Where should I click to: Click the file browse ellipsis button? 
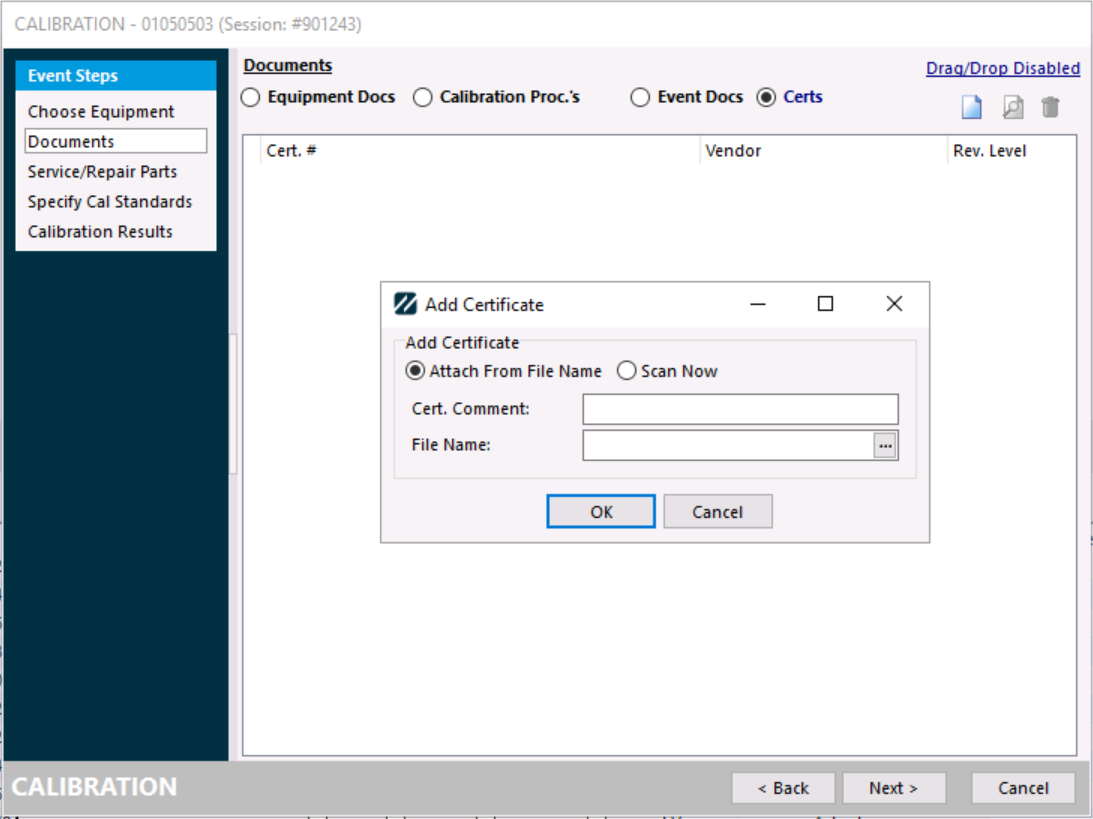click(885, 446)
